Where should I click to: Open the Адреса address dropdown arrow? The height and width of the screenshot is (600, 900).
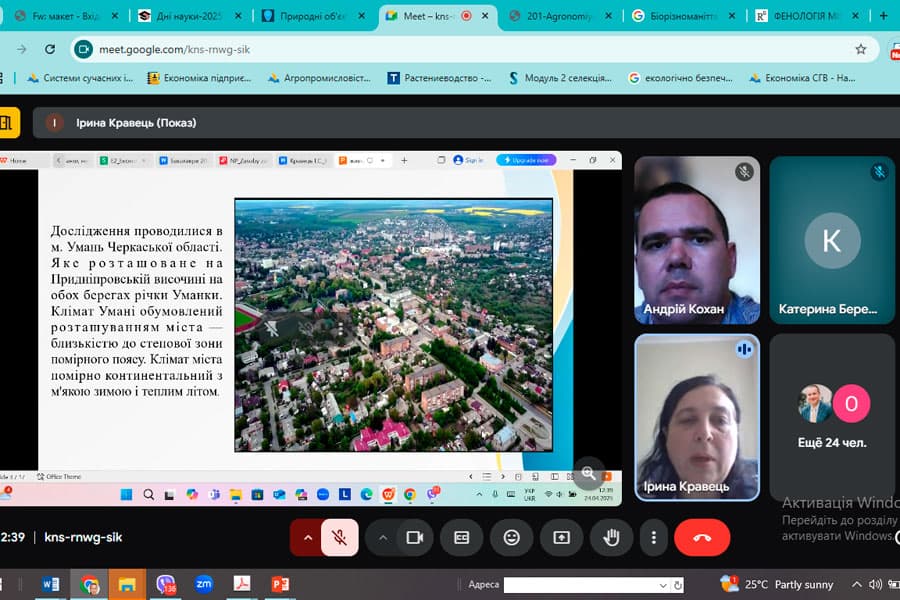(x=663, y=585)
